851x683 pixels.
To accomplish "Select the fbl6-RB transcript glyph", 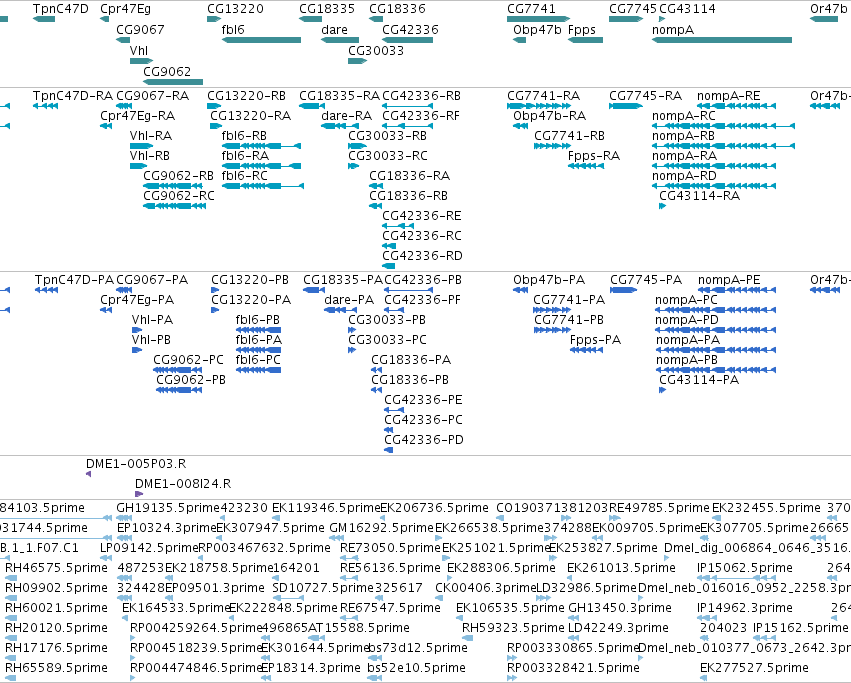I will pyautogui.click(x=262, y=146).
